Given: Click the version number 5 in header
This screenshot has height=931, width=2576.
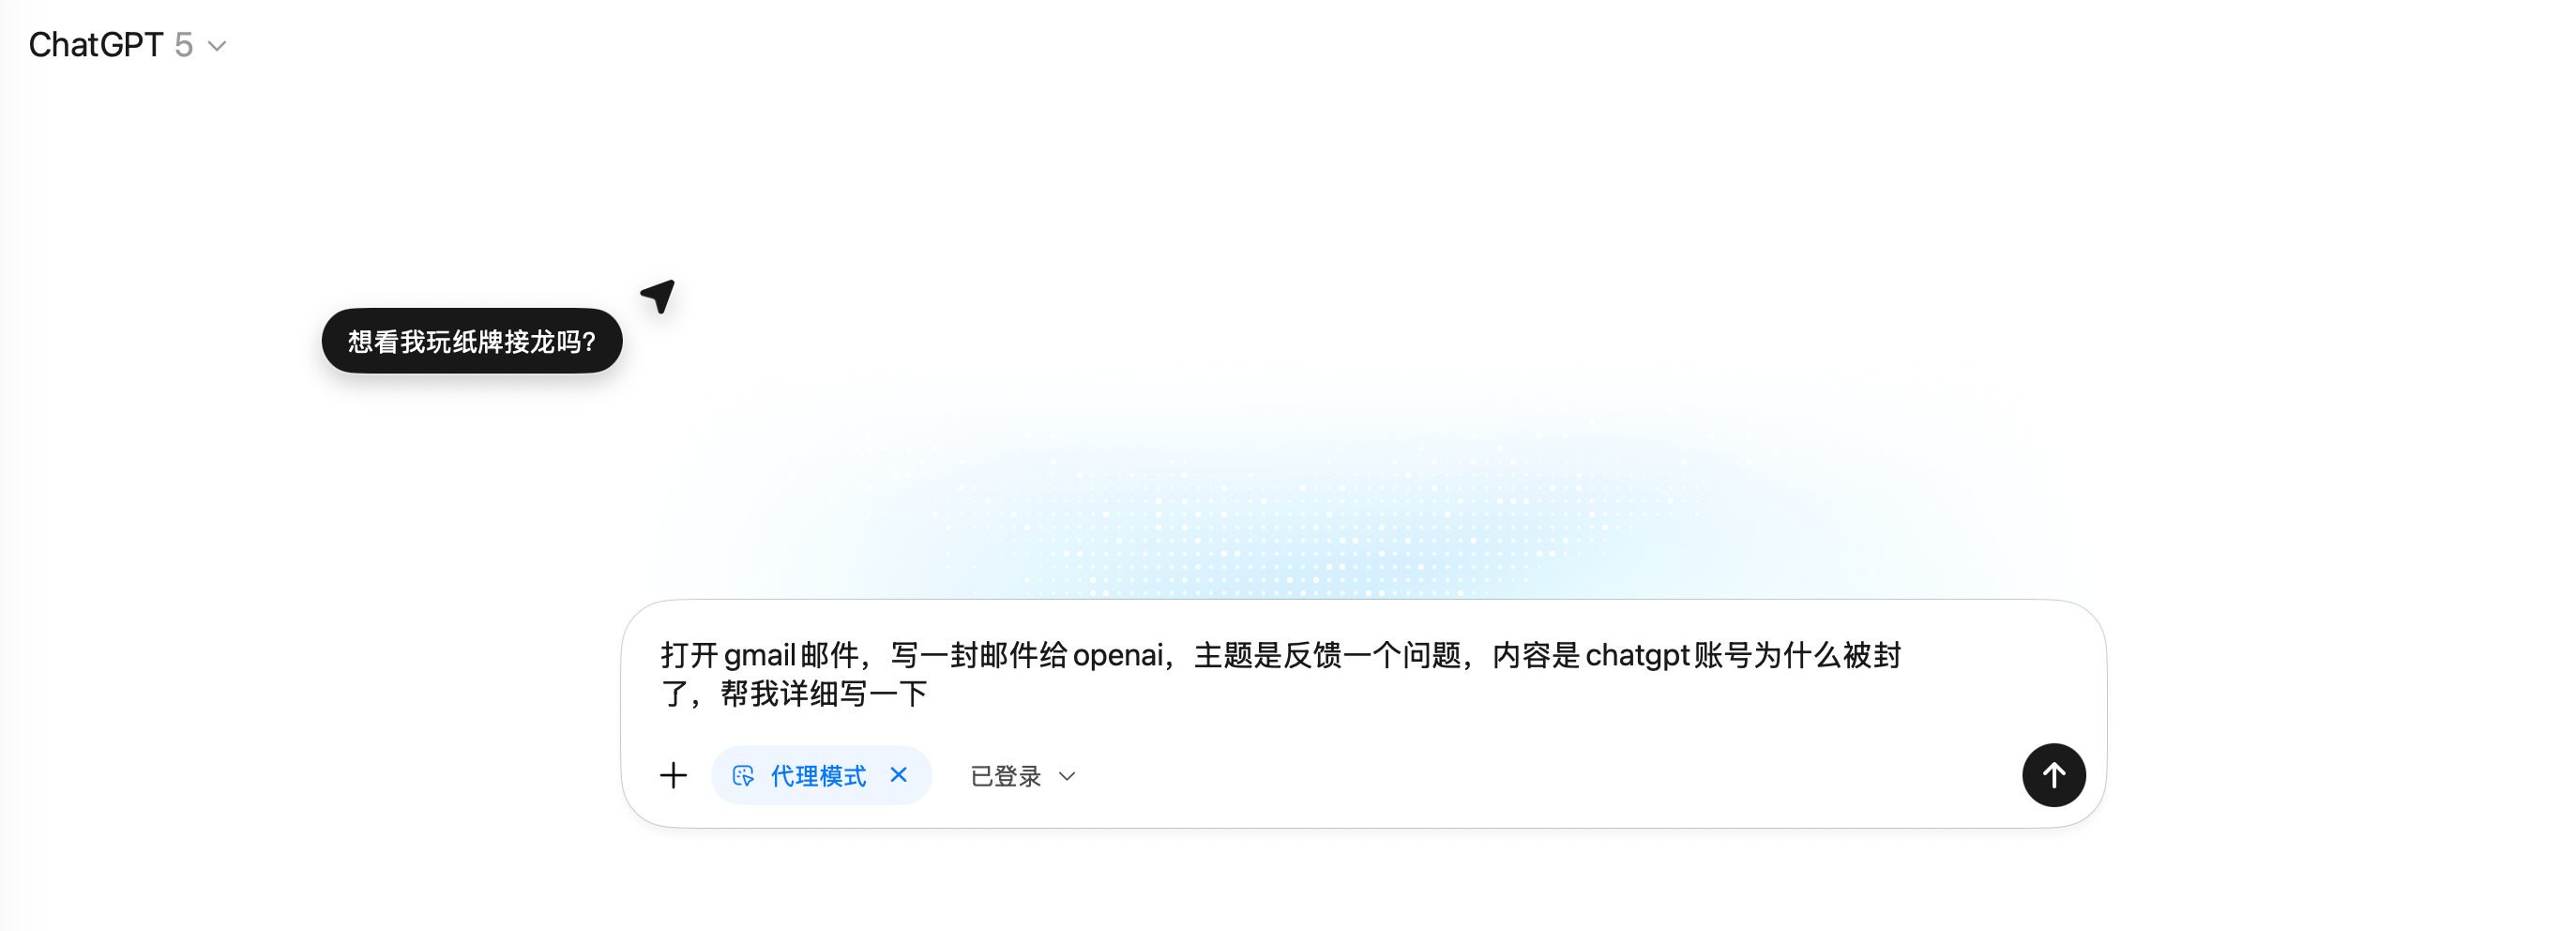Looking at the screenshot, I should tap(183, 45).
